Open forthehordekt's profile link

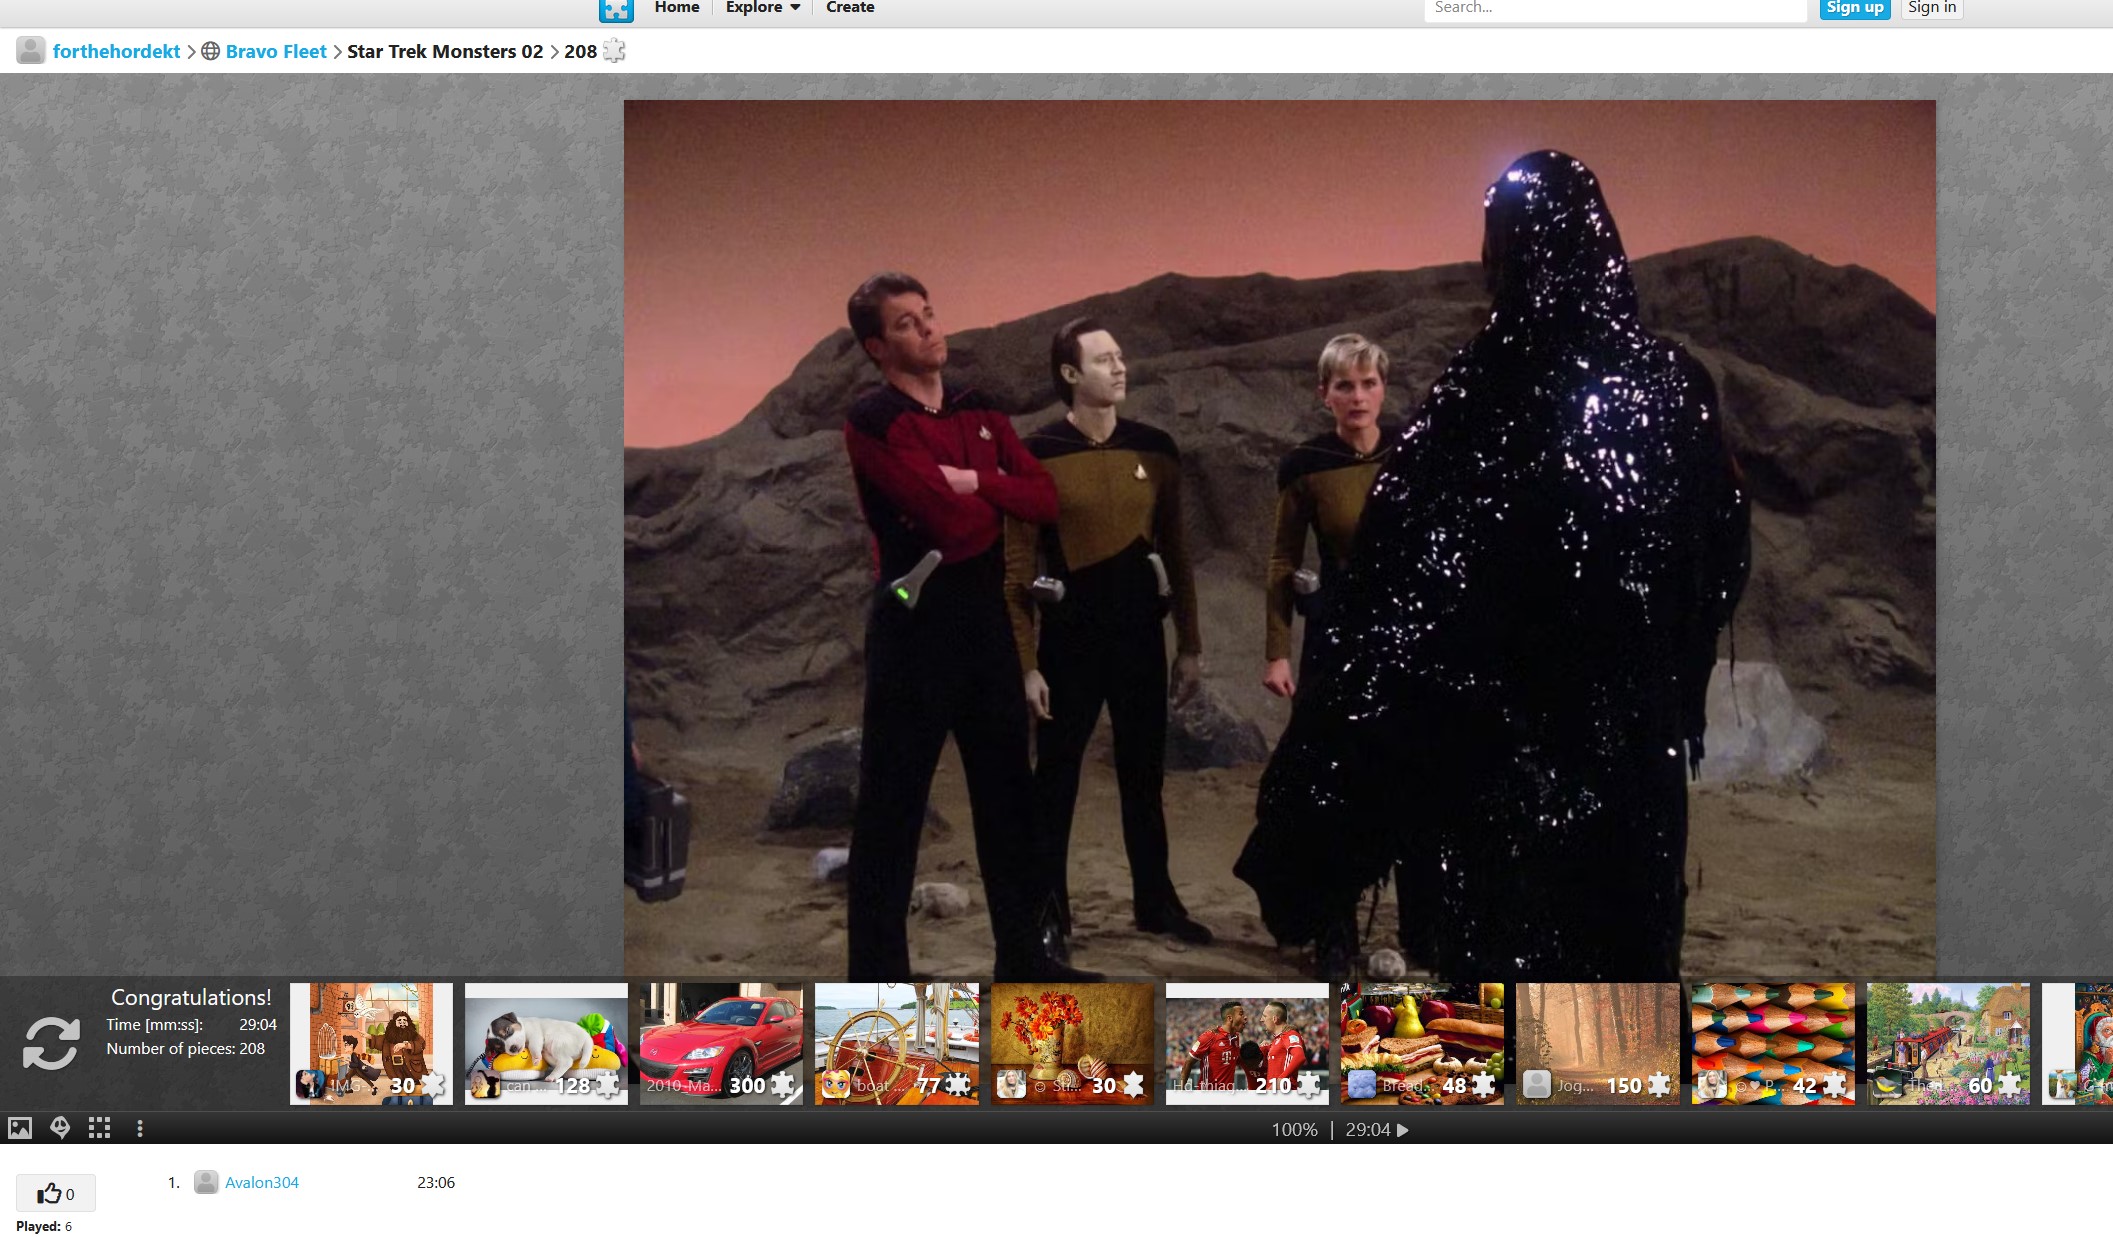coord(116,51)
